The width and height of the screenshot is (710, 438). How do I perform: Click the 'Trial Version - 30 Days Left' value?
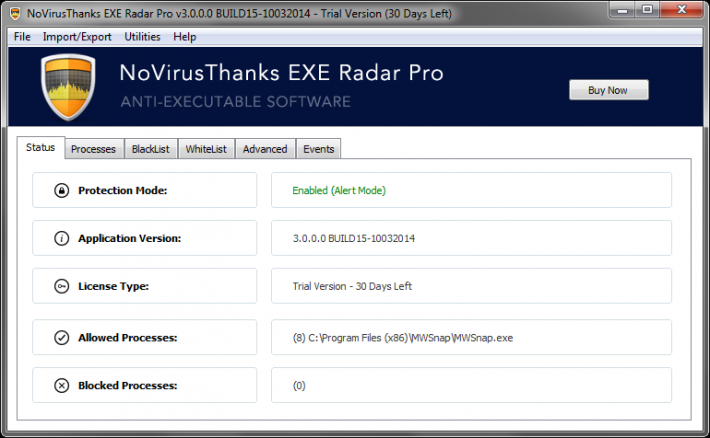(352, 286)
